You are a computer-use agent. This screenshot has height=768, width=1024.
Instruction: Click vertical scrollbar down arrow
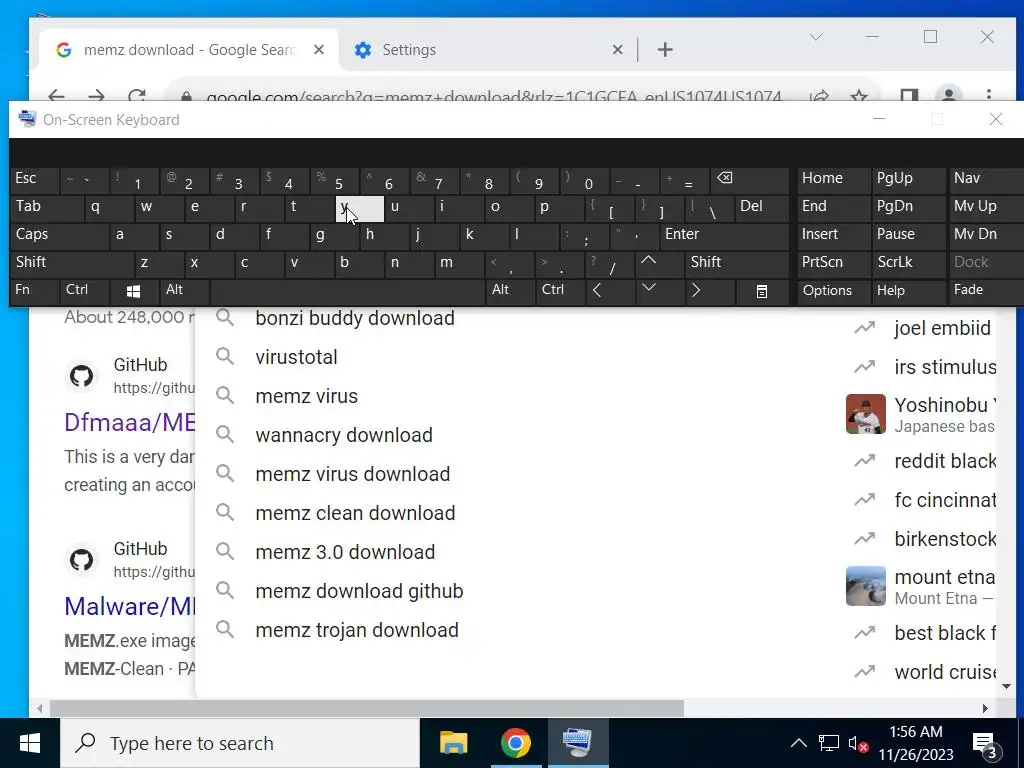pyautogui.click(x=1006, y=686)
